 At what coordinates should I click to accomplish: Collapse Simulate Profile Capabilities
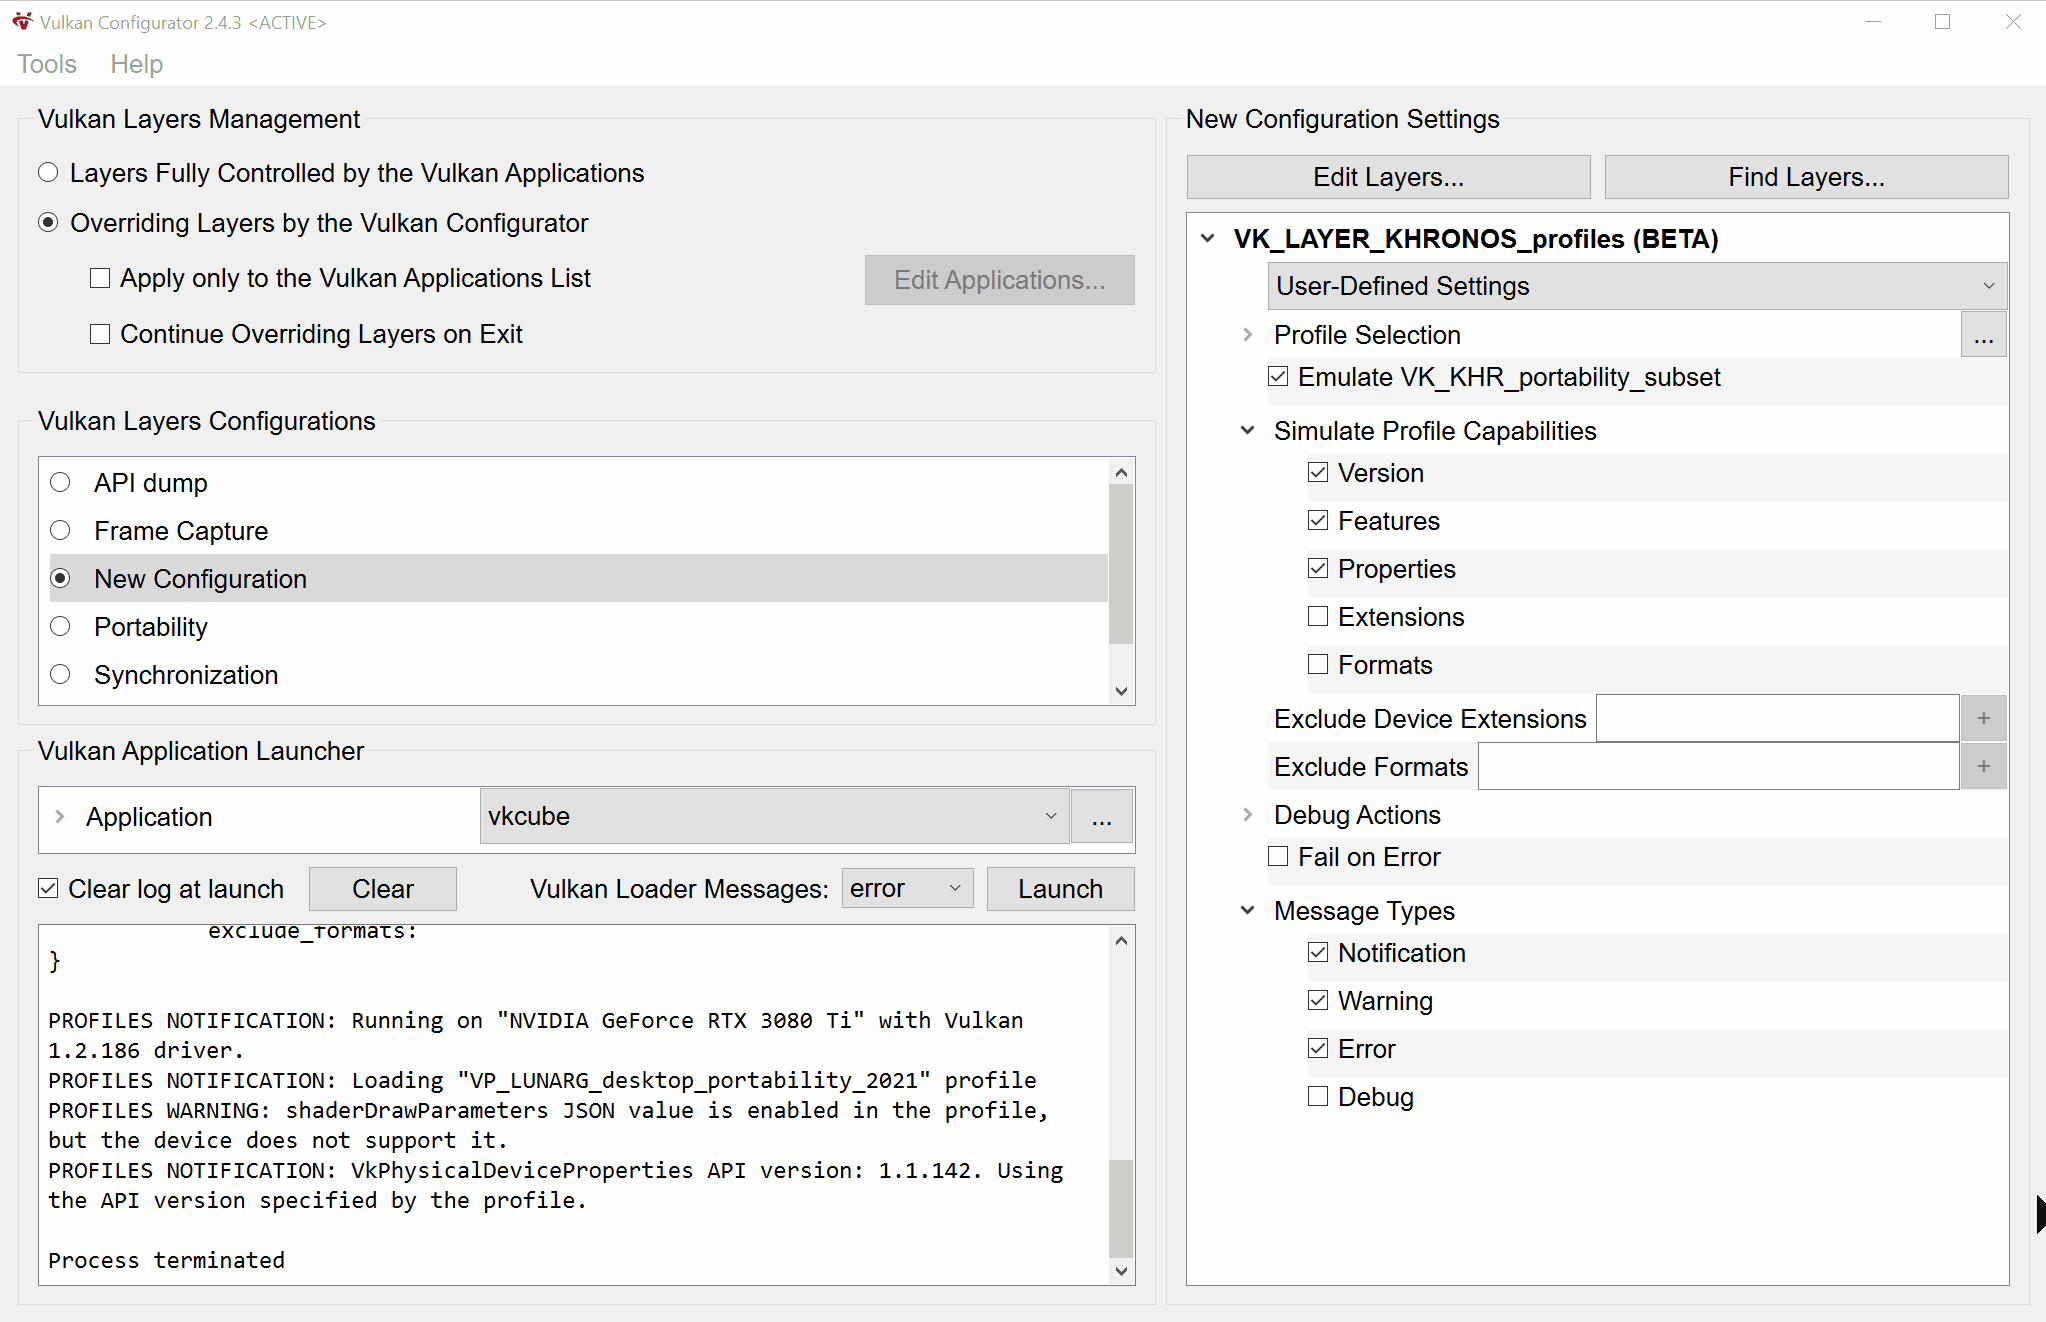pyautogui.click(x=1247, y=430)
